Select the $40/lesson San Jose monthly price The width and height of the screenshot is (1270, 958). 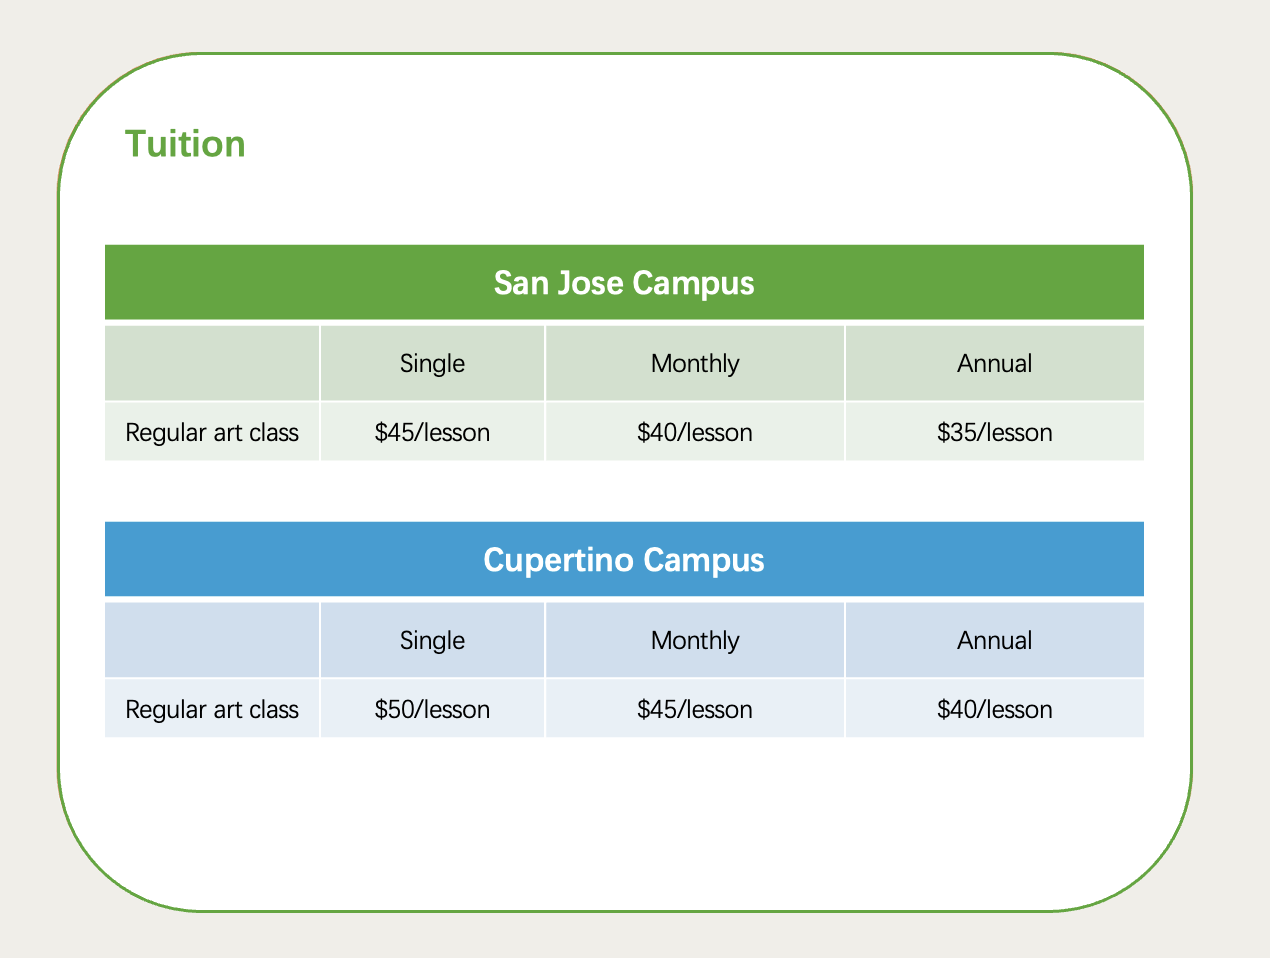[x=695, y=432]
